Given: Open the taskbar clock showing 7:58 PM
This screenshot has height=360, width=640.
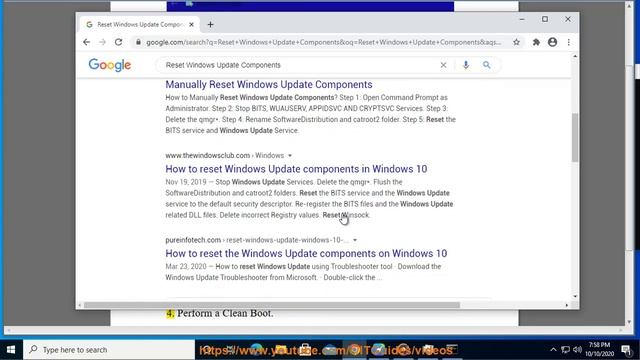Looking at the screenshot, I should coord(600,350).
